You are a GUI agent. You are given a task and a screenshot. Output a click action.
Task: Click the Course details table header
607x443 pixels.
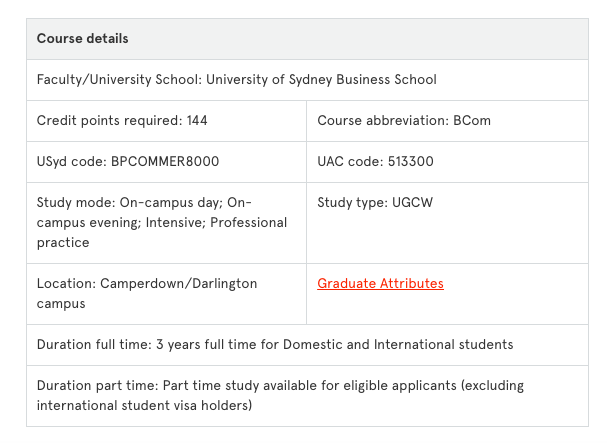pyautogui.click(x=82, y=39)
